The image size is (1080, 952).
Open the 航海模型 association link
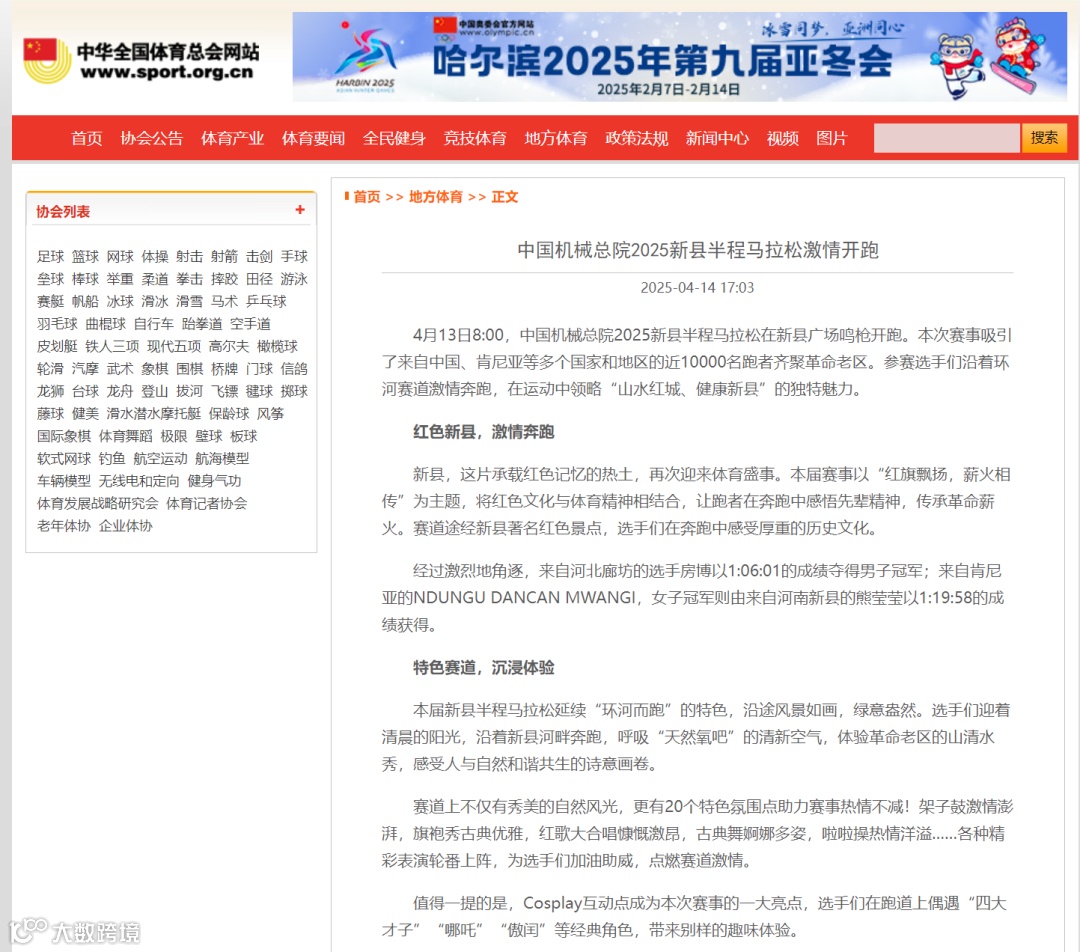coord(222,459)
